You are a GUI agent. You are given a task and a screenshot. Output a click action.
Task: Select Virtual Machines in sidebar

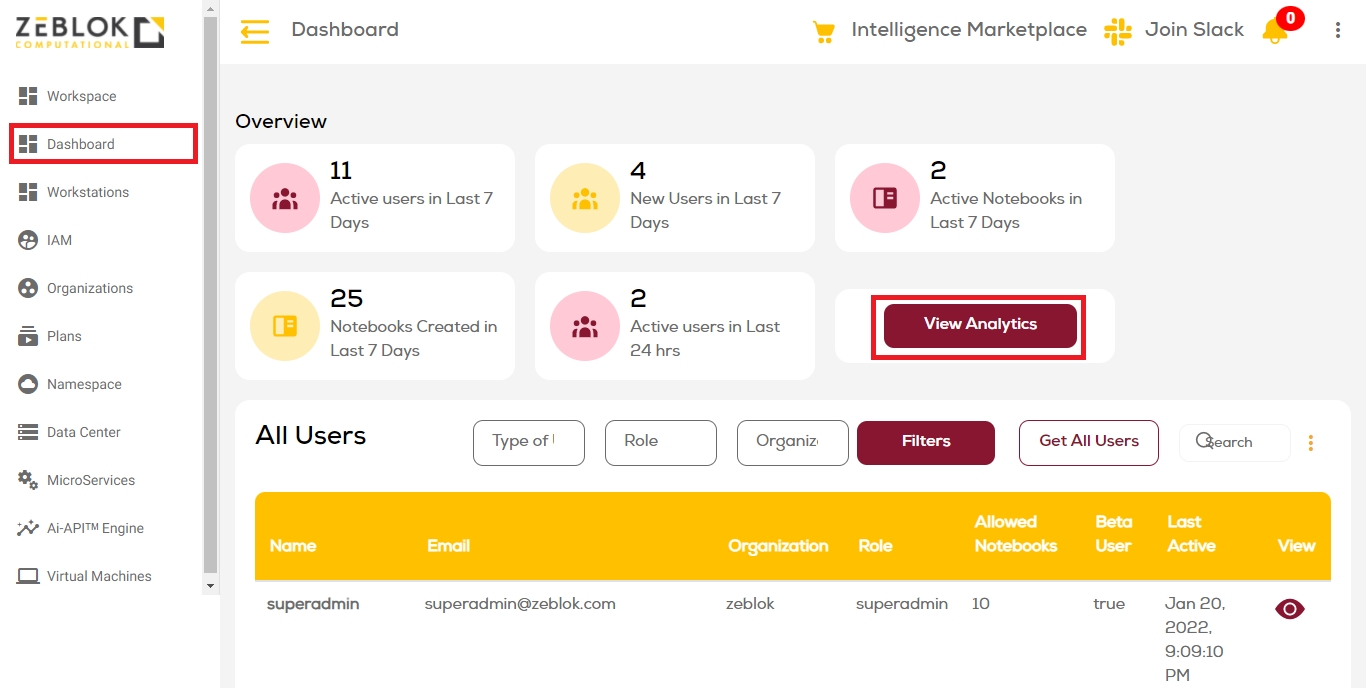(x=99, y=576)
